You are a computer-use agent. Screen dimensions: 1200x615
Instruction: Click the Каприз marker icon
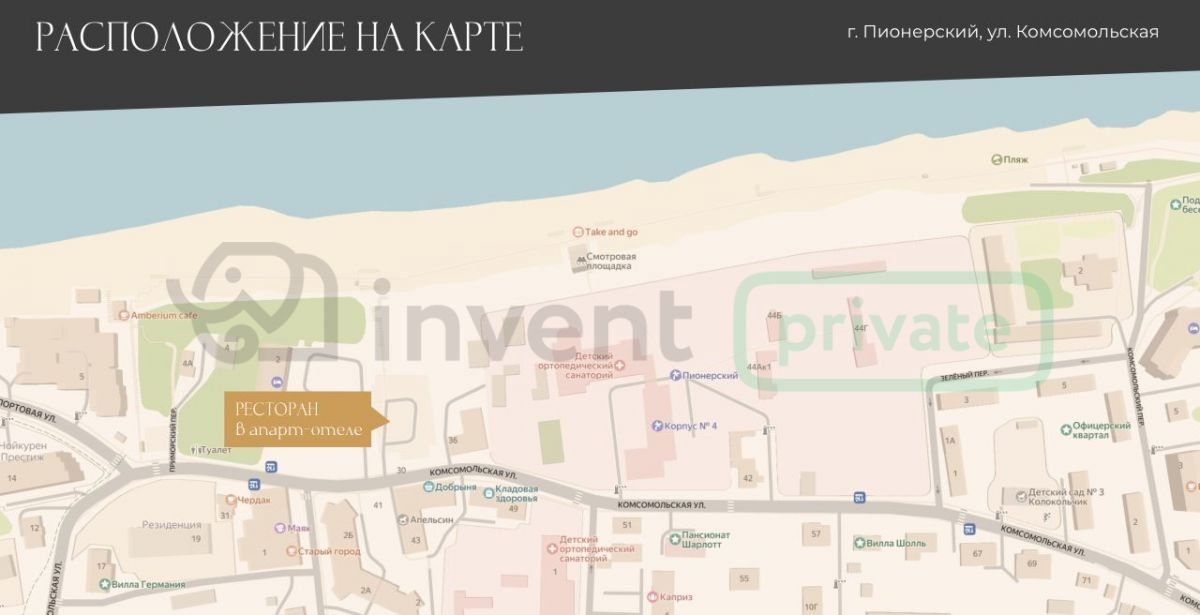(x=652, y=597)
